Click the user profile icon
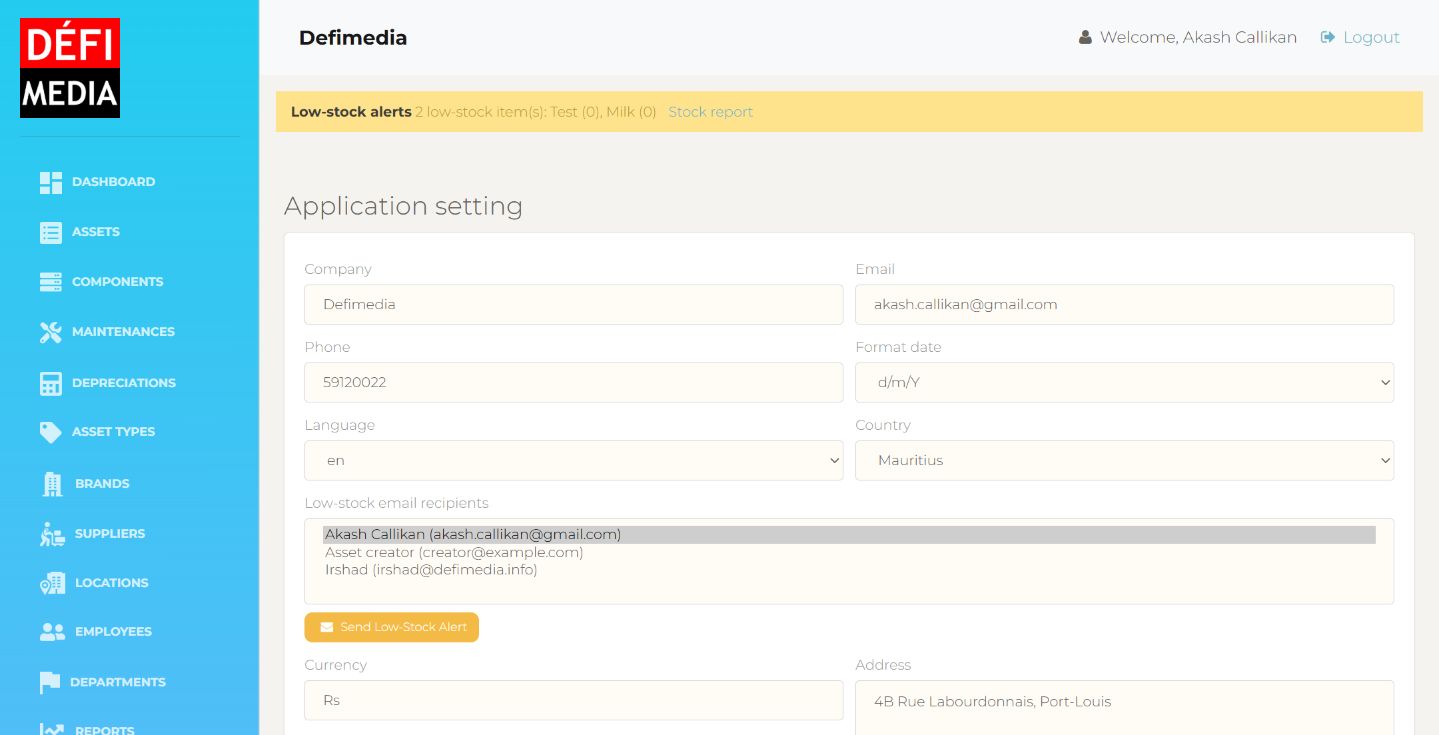The image size is (1439, 735). (1085, 37)
